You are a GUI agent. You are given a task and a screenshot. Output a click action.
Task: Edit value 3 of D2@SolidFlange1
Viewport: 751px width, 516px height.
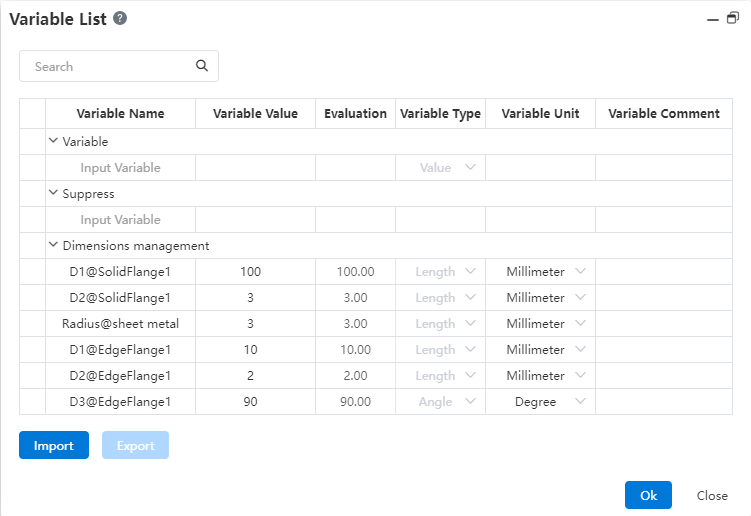pyautogui.click(x=255, y=298)
